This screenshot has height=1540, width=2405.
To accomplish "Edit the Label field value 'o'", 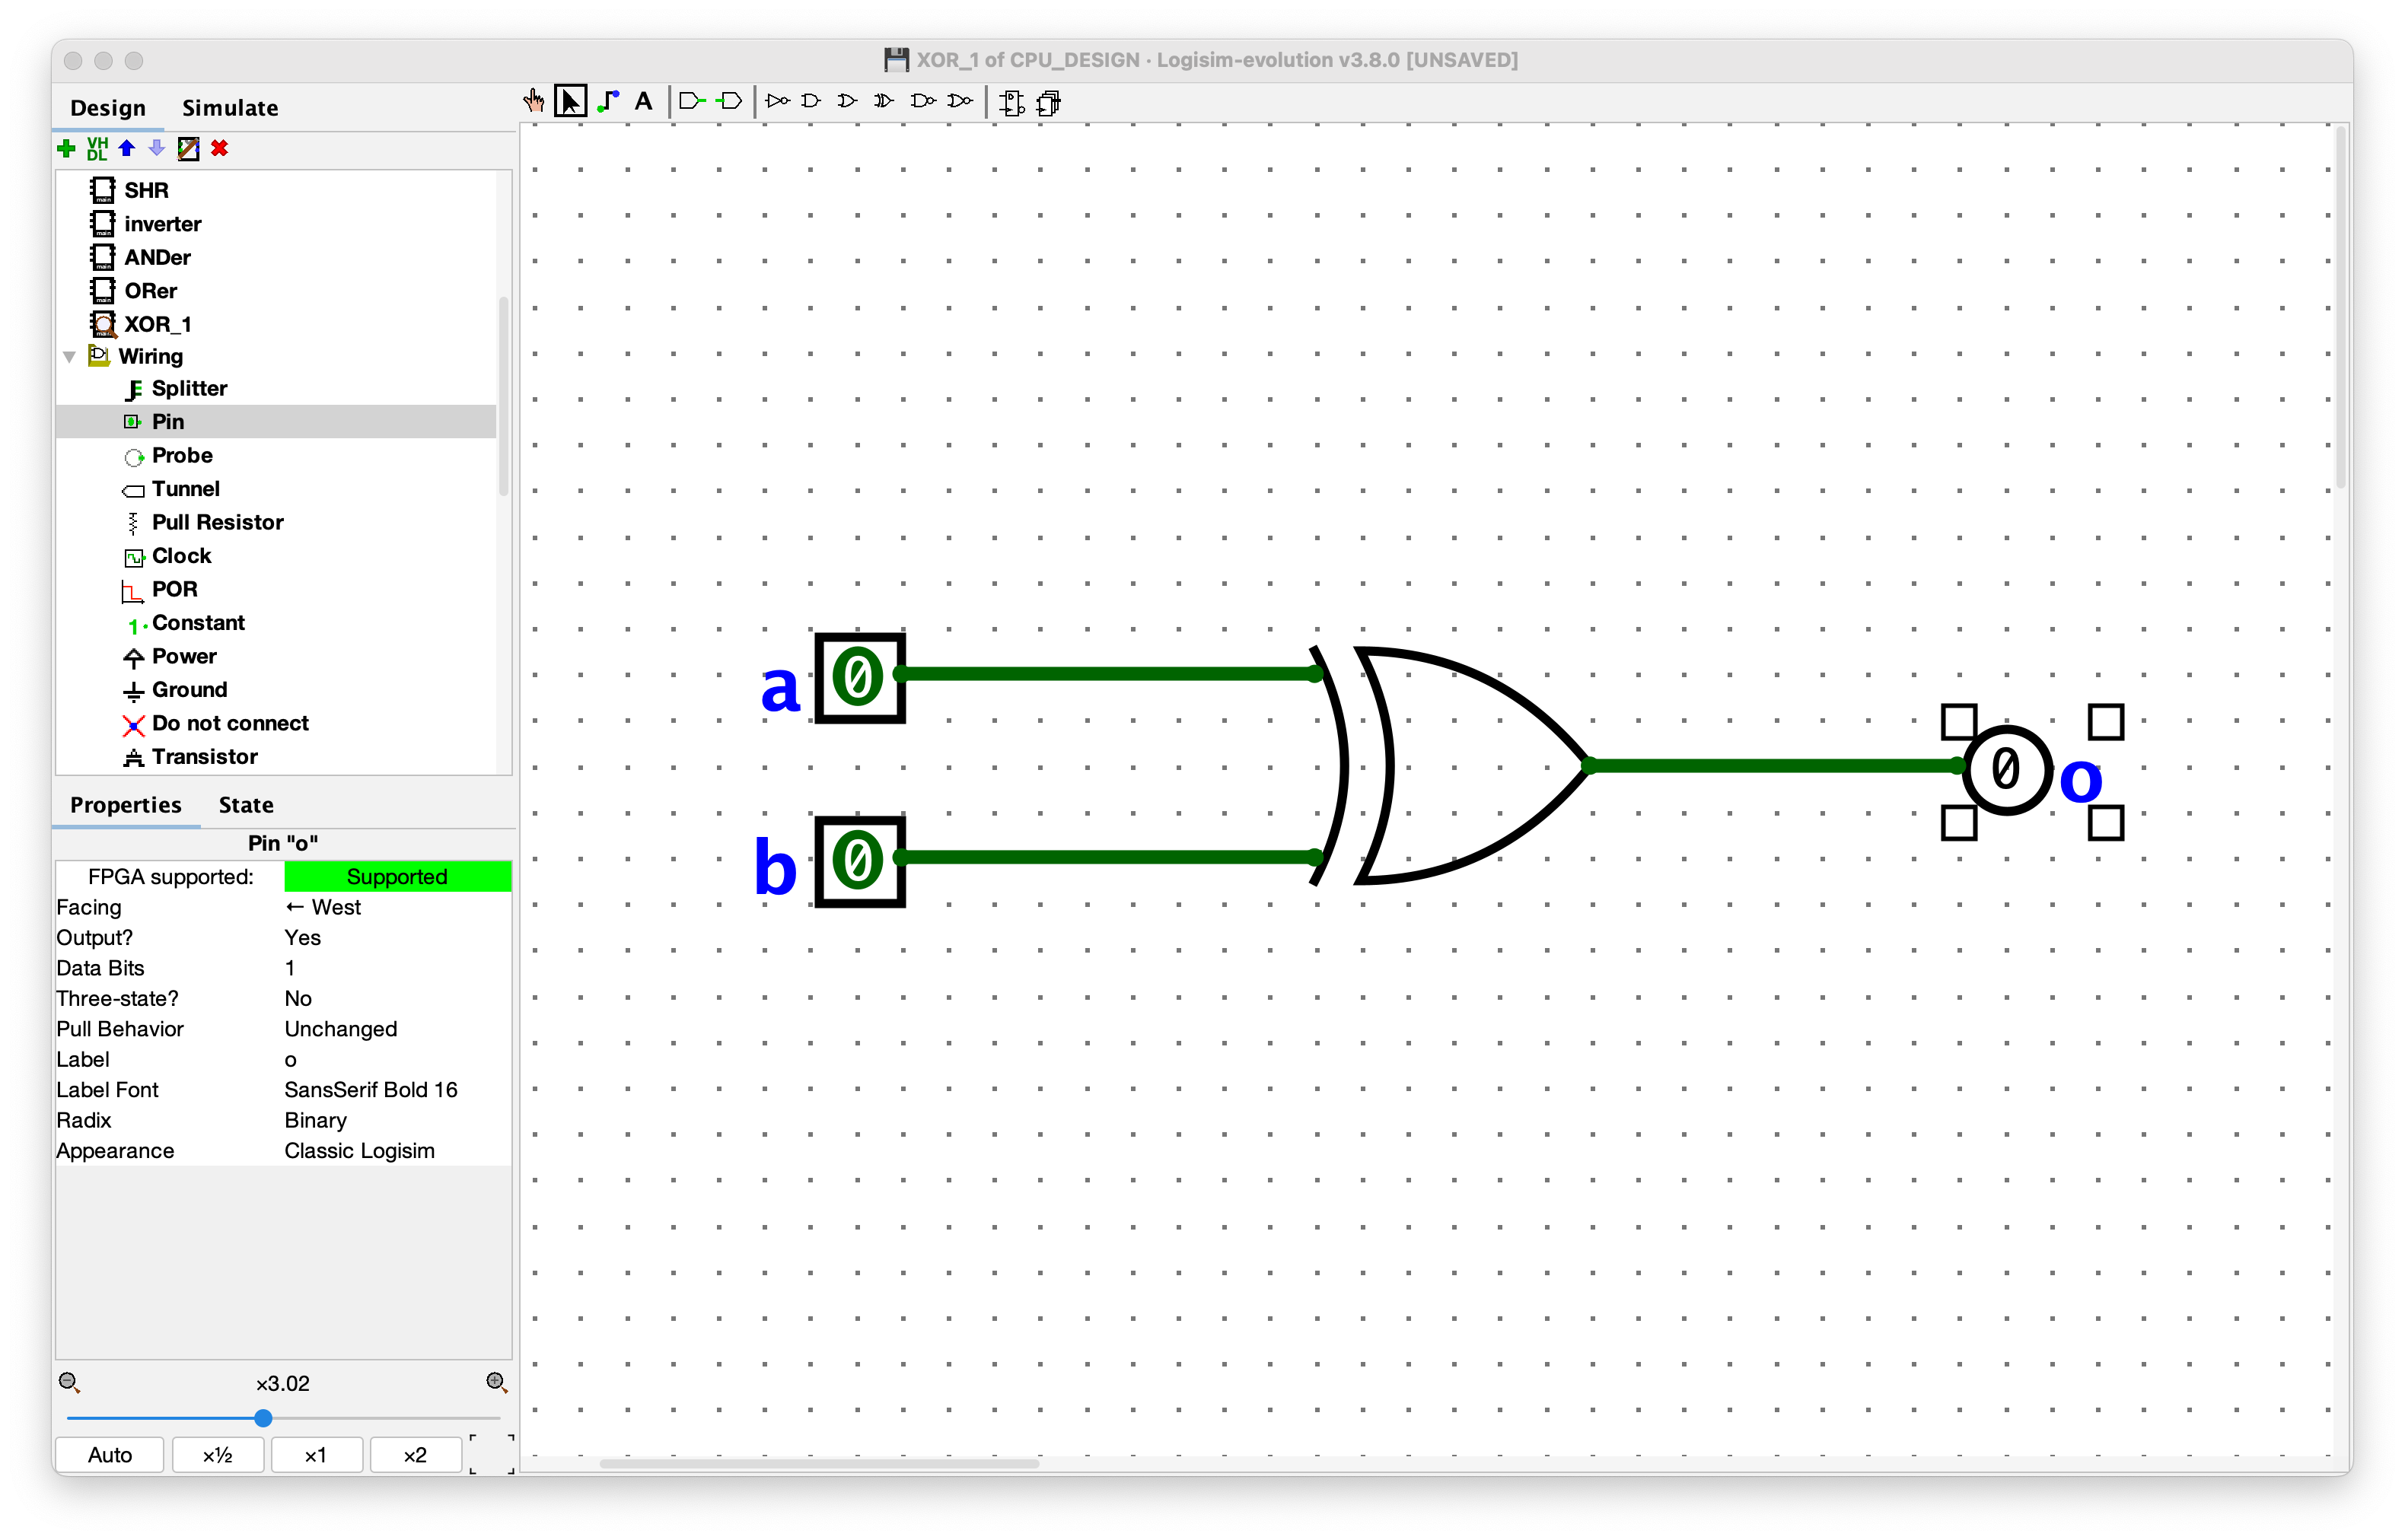I will (397, 1060).
